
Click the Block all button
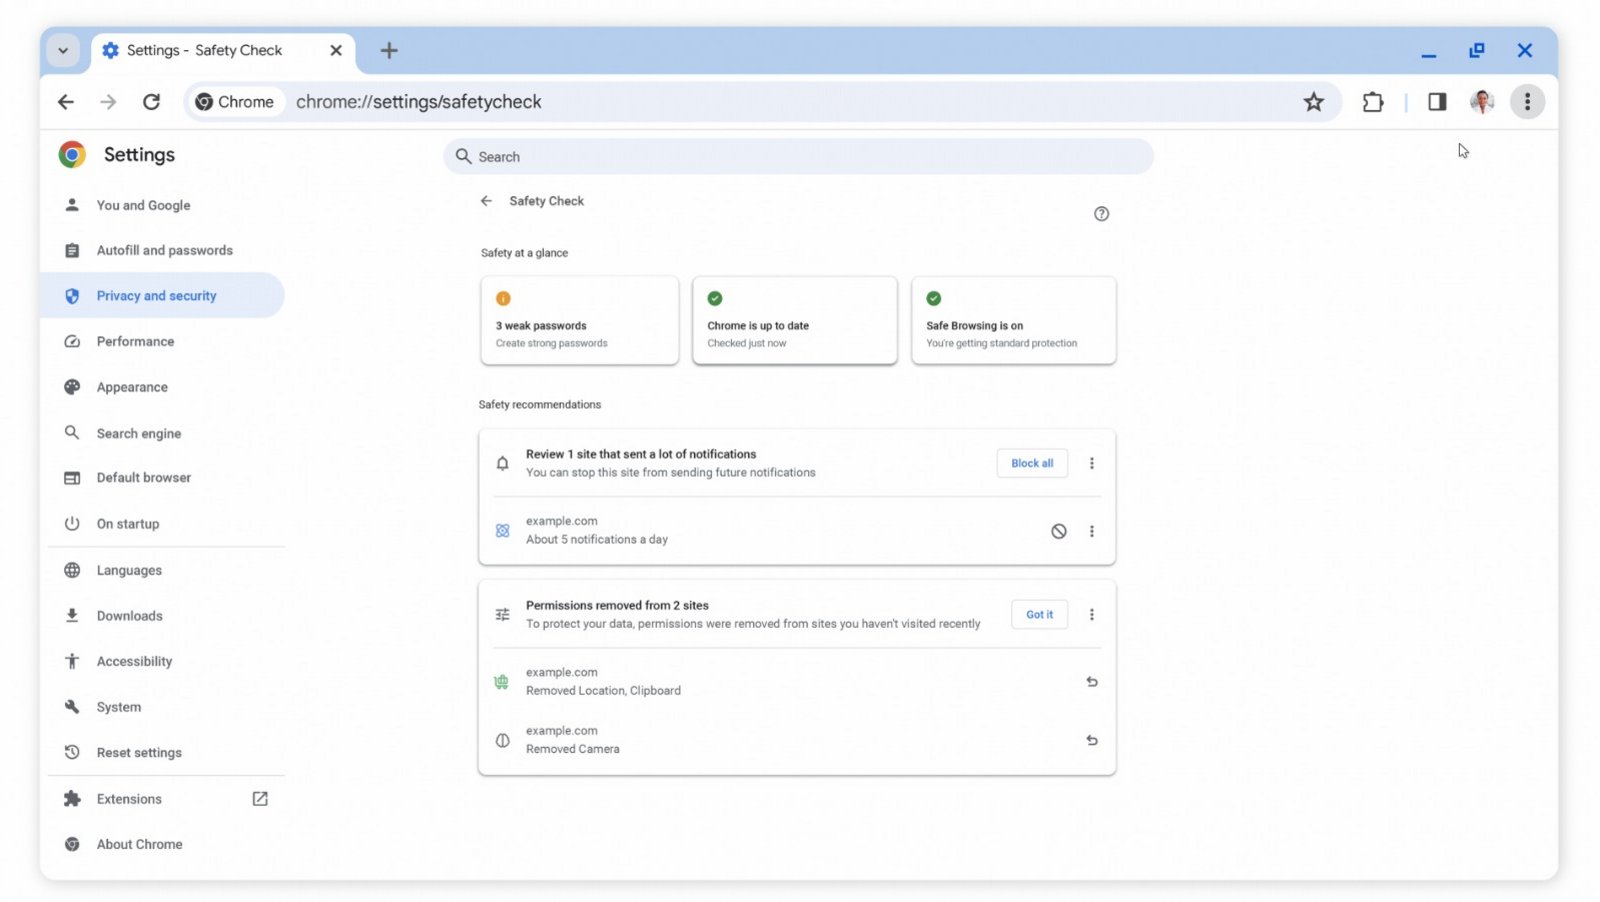1031,463
